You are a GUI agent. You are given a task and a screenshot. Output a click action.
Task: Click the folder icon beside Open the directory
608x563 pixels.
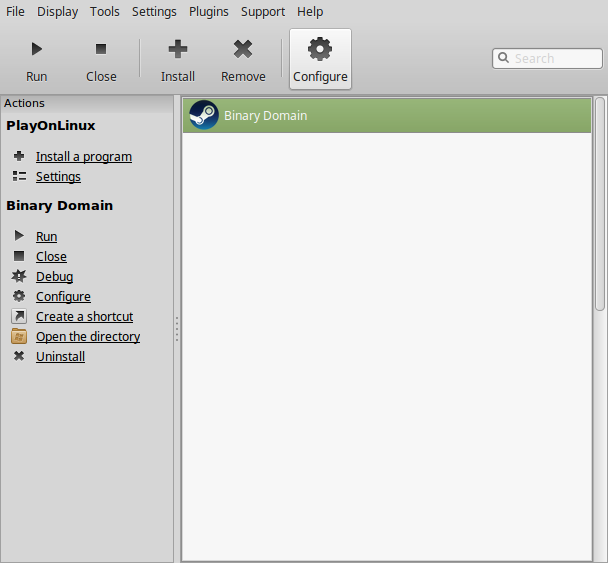(x=19, y=336)
